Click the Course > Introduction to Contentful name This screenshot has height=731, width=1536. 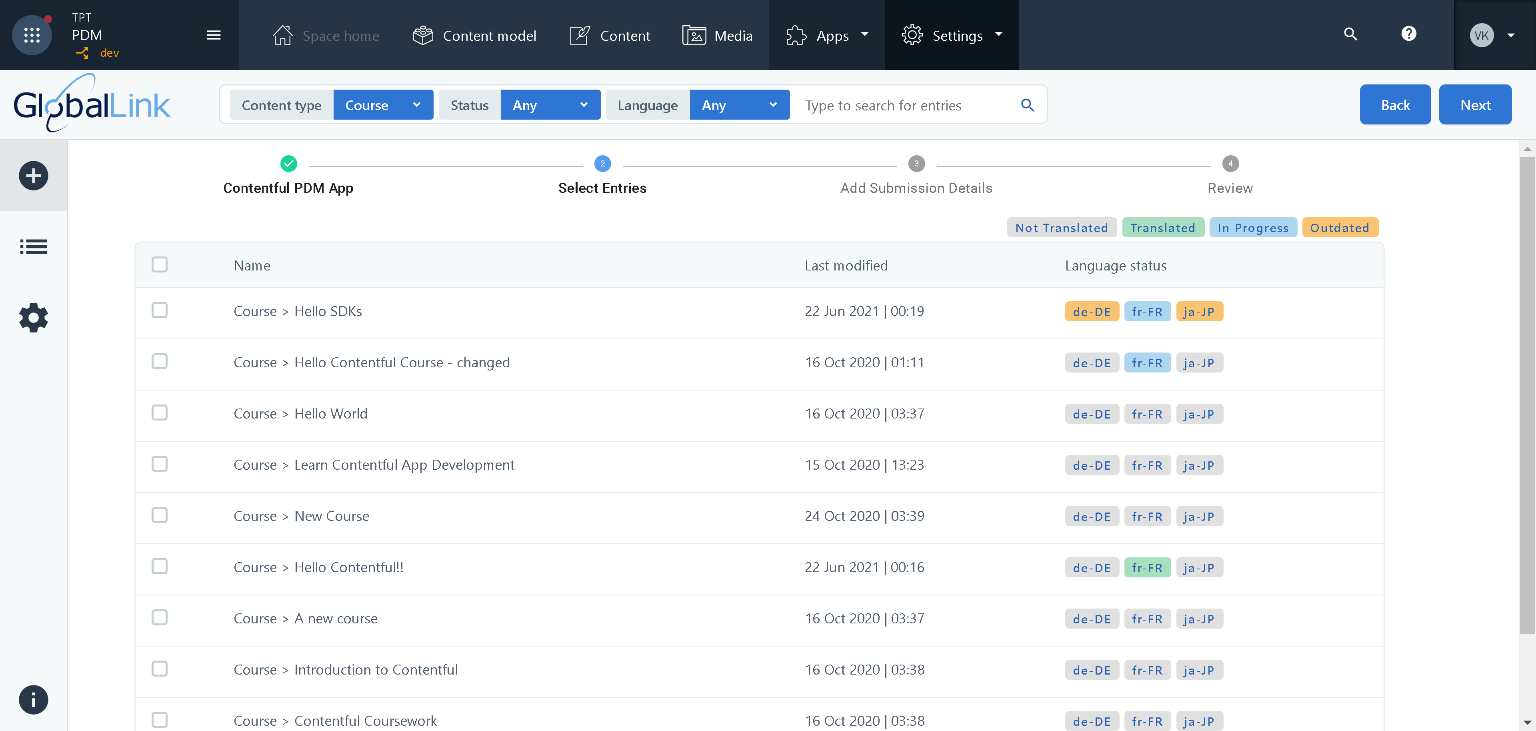(x=346, y=669)
